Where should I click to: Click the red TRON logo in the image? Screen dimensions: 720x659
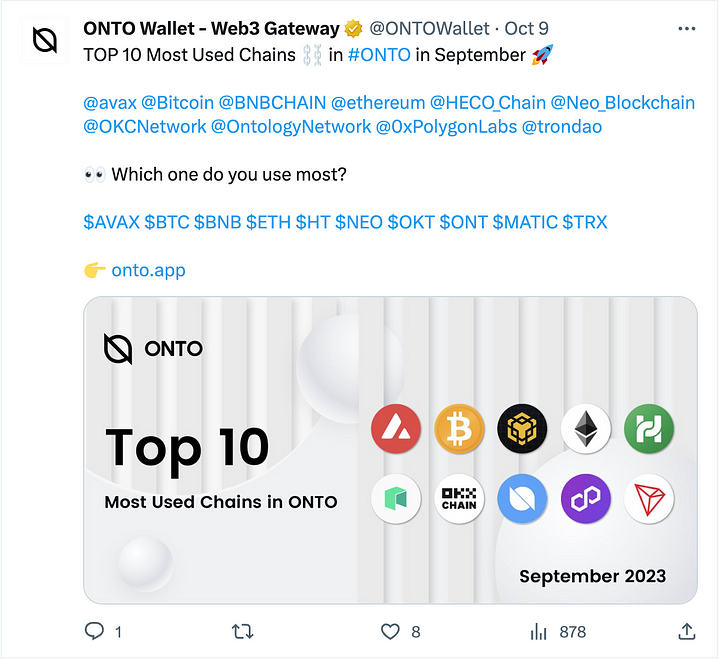pyautogui.click(x=649, y=497)
